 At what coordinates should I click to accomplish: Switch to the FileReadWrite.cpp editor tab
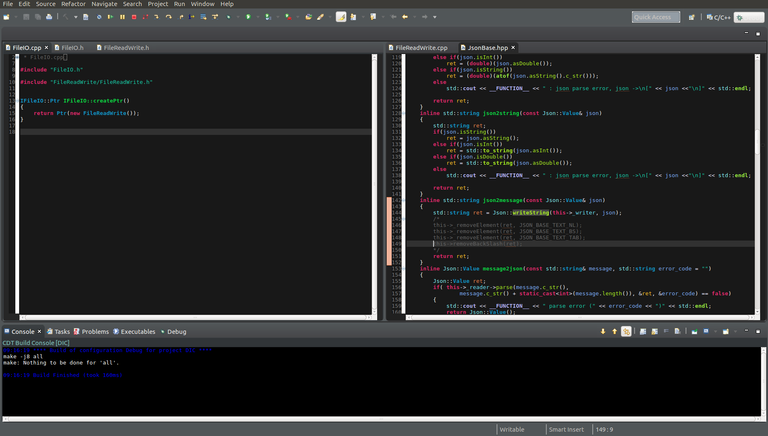coord(418,48)
